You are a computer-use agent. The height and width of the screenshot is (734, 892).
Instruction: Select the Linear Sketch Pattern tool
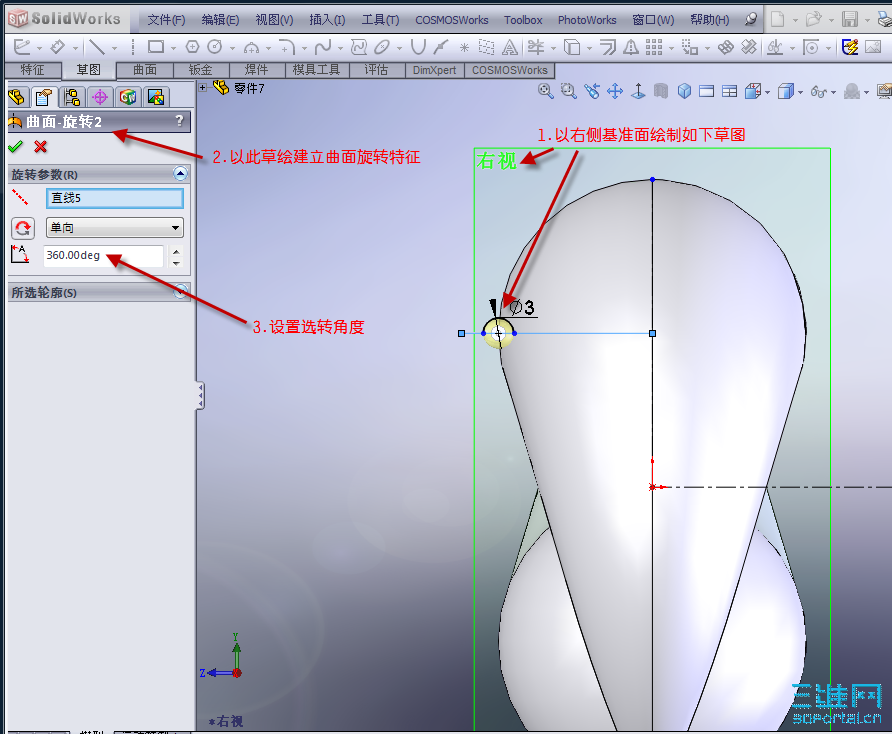(654, 47)
